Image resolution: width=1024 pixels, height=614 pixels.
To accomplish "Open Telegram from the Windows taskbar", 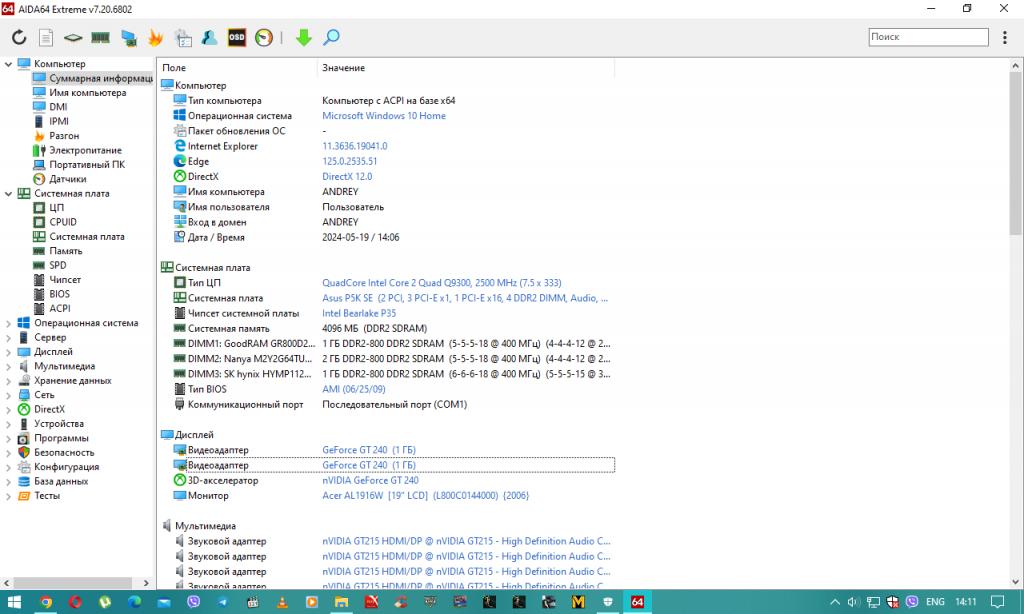I will [222, 602].
